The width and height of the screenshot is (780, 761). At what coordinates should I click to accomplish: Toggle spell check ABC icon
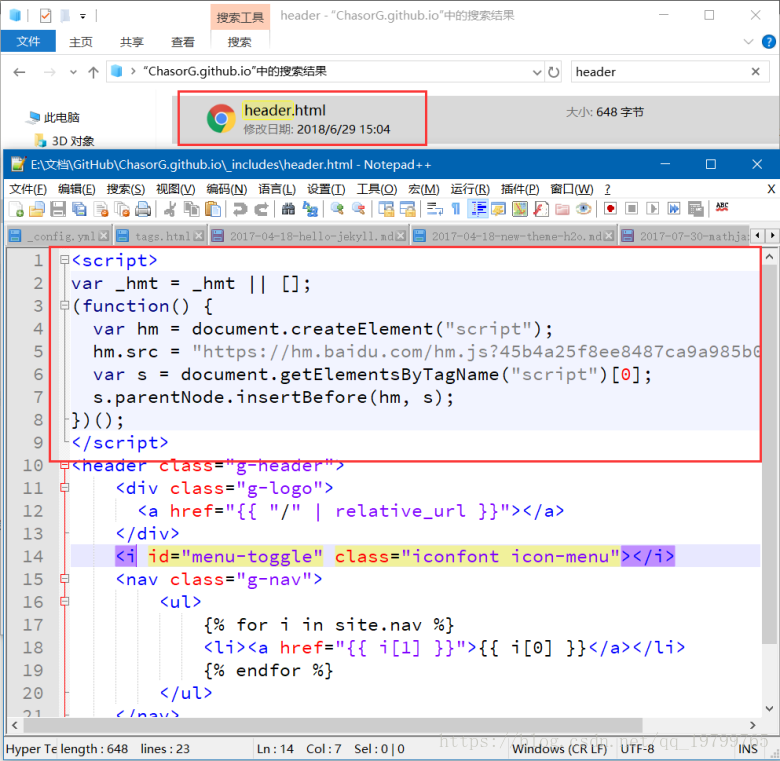pyautogui.click(x=722, y=207)
